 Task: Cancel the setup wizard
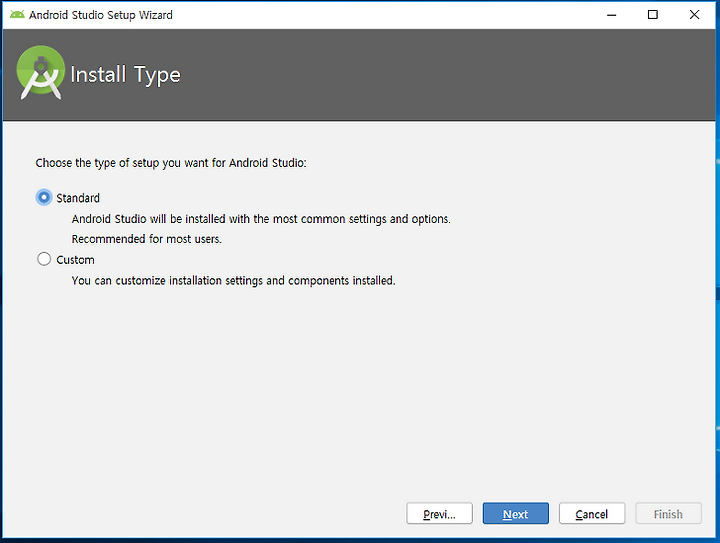tap(592, 514)
